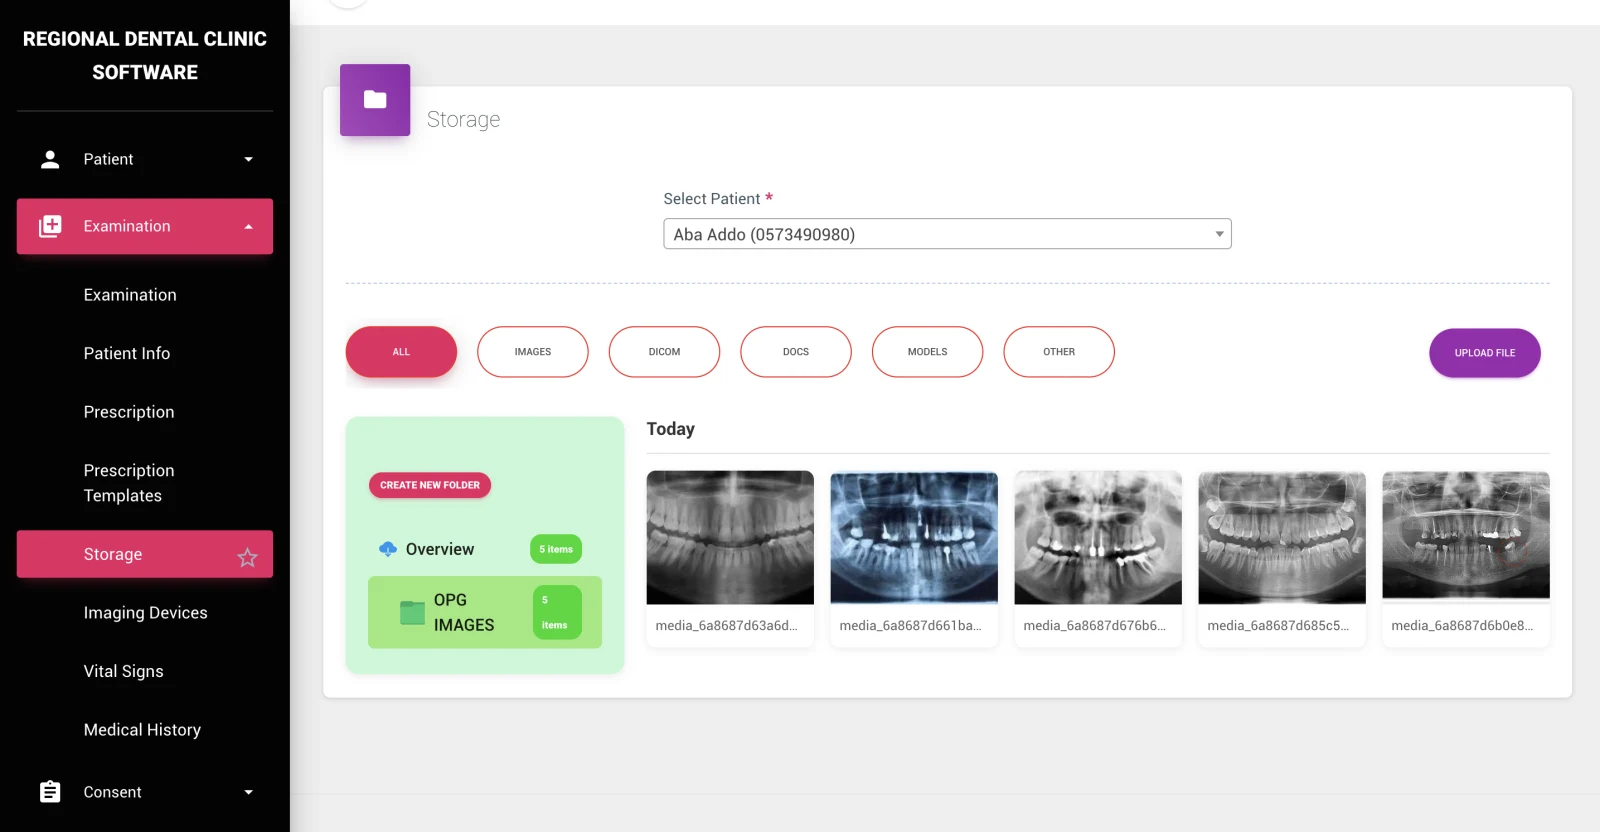Screen dimensions: 1600x832
Task: Click the file name media_6a8687d6b0e8...
Action: click(1463, 626)
